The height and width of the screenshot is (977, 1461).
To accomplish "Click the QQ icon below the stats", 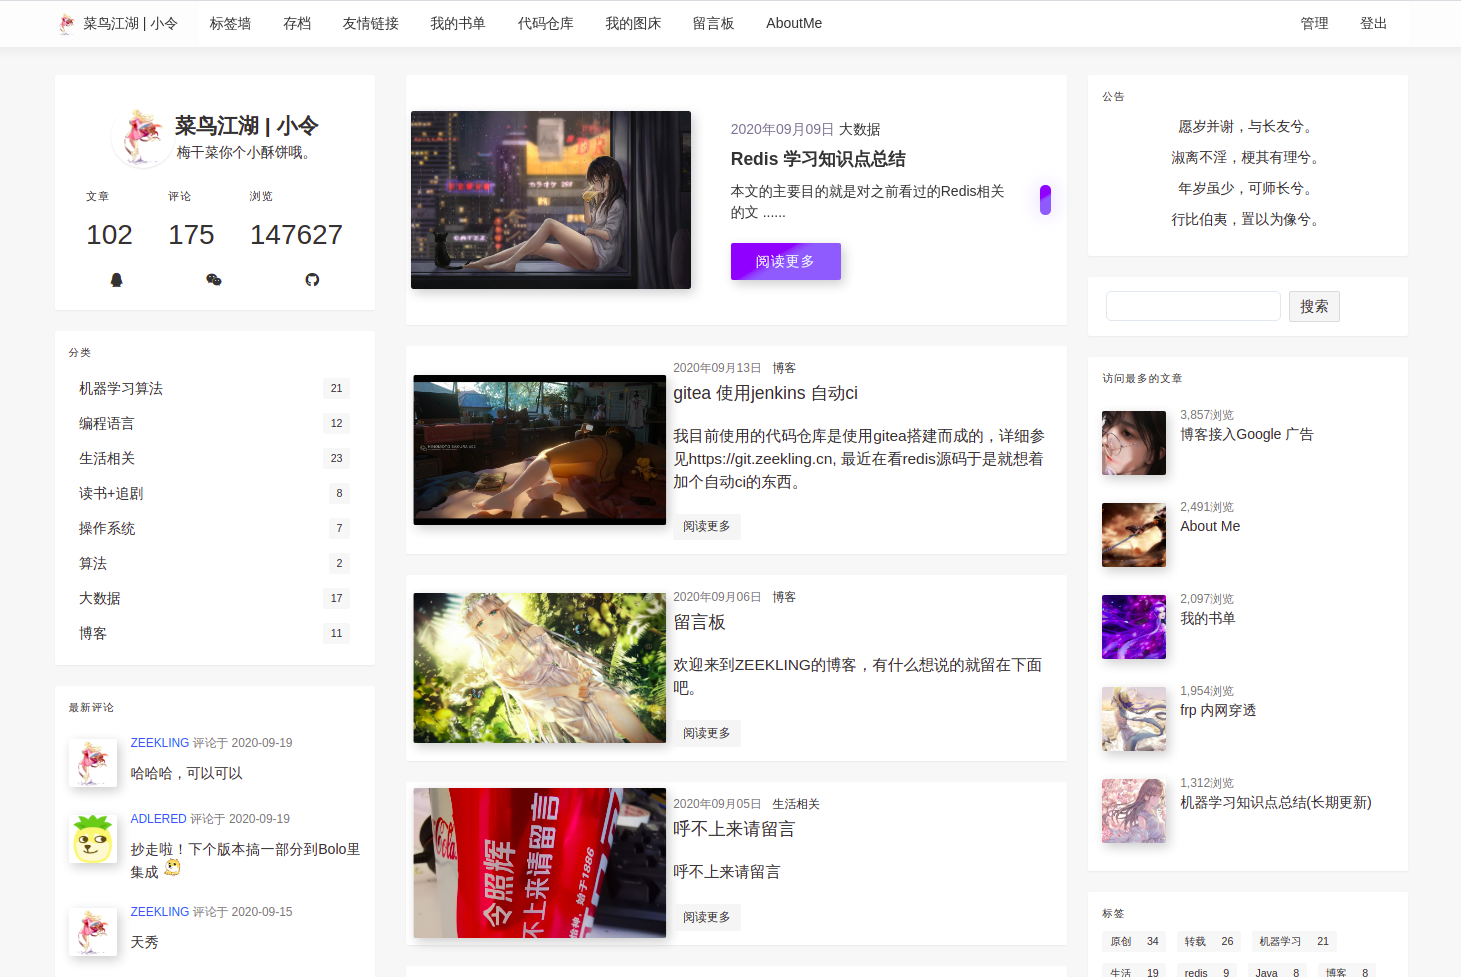I will pos(116,280).
